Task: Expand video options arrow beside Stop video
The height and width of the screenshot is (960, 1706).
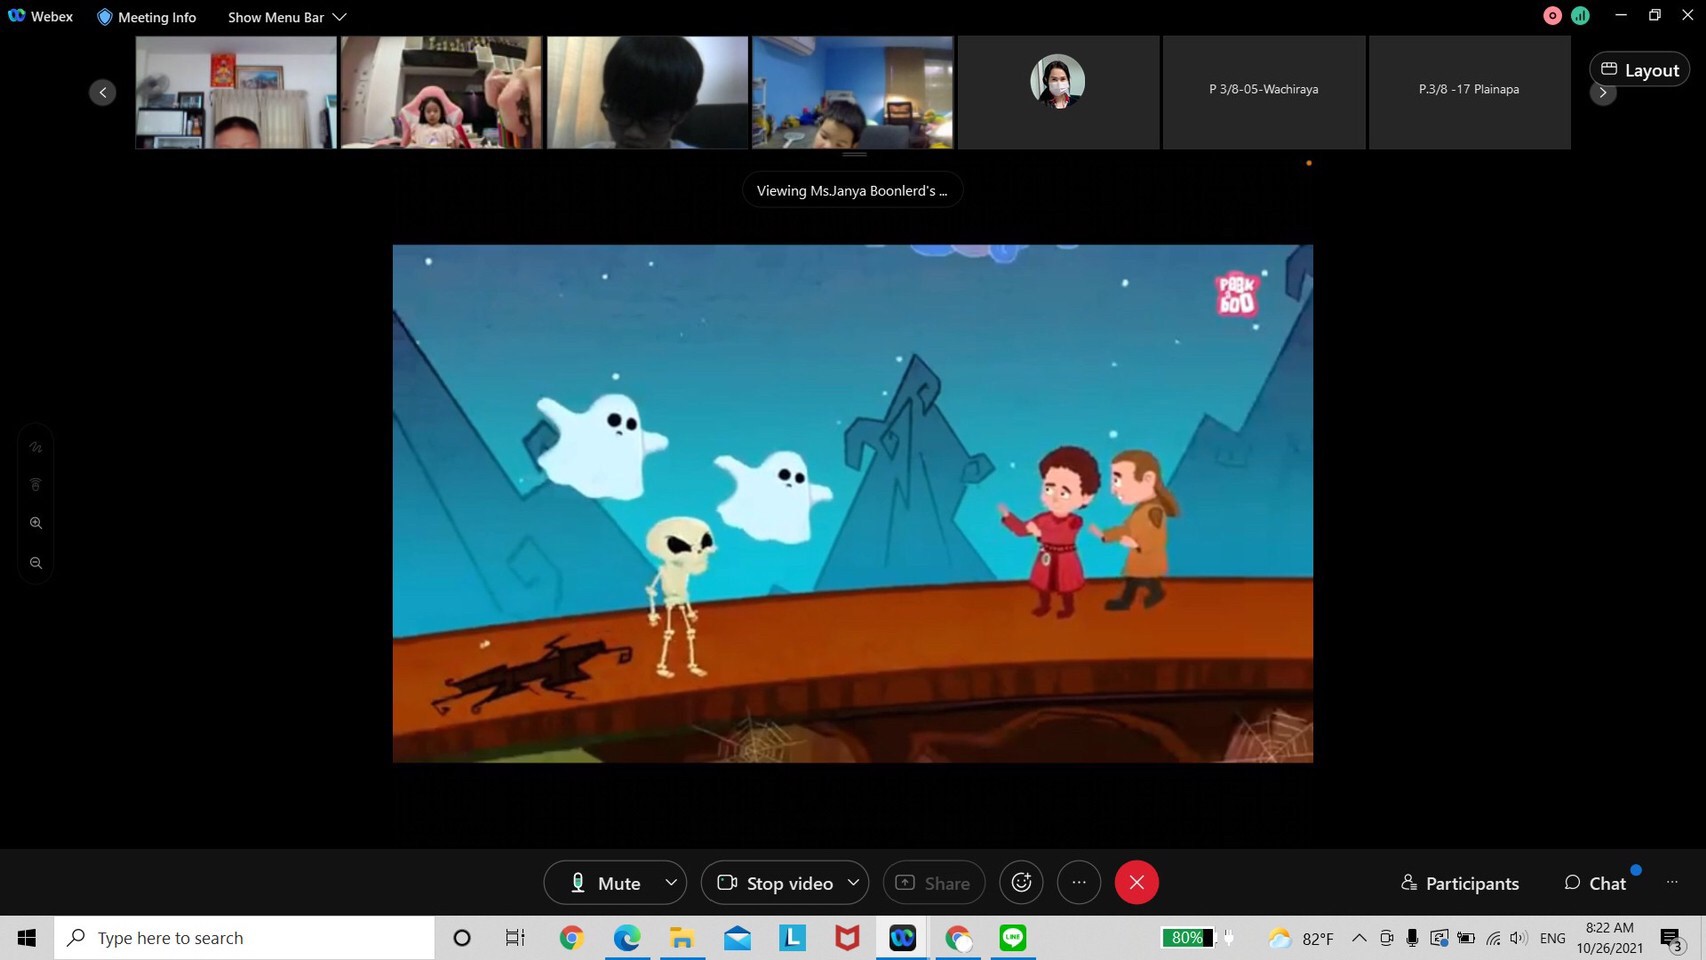Action: [x=853, y=882]
